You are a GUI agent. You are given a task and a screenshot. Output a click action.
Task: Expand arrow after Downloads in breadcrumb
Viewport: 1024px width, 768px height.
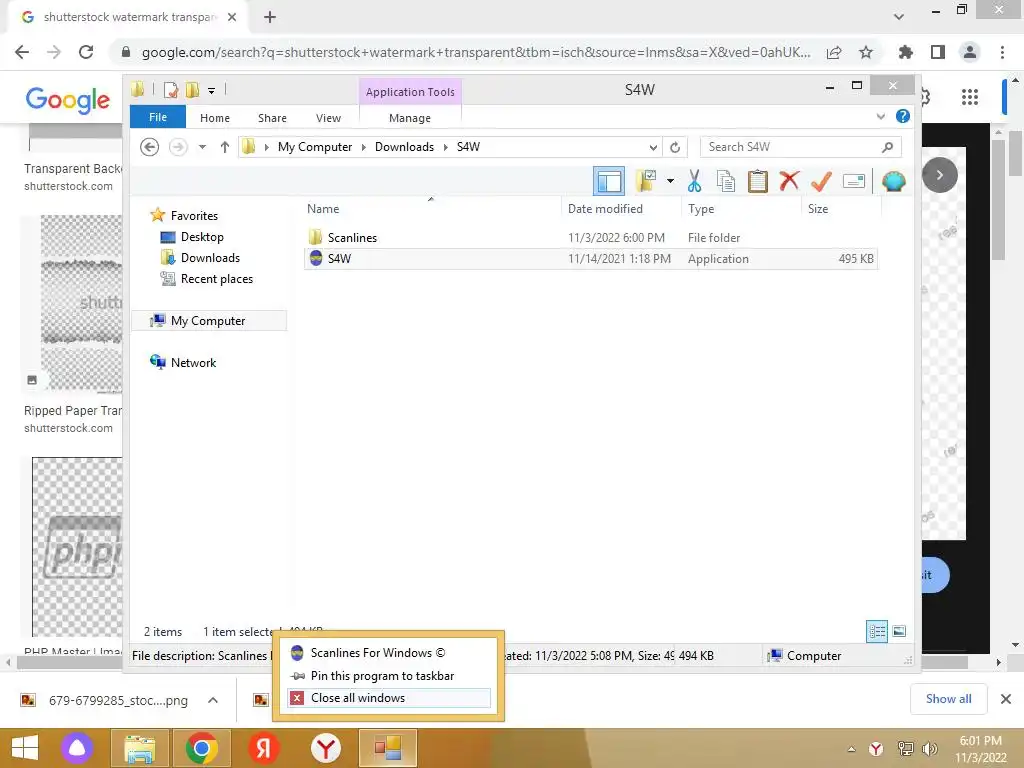445,148
